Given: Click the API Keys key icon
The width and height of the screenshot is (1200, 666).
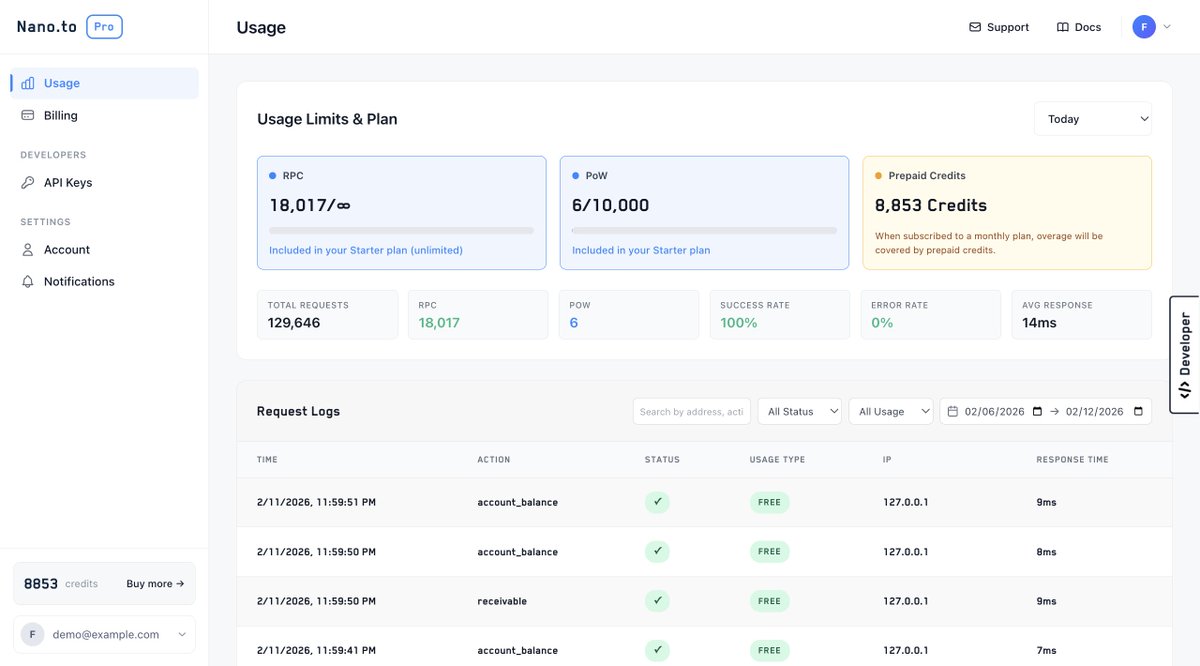Looking at the screenshot, I should [x=28, y=182].
